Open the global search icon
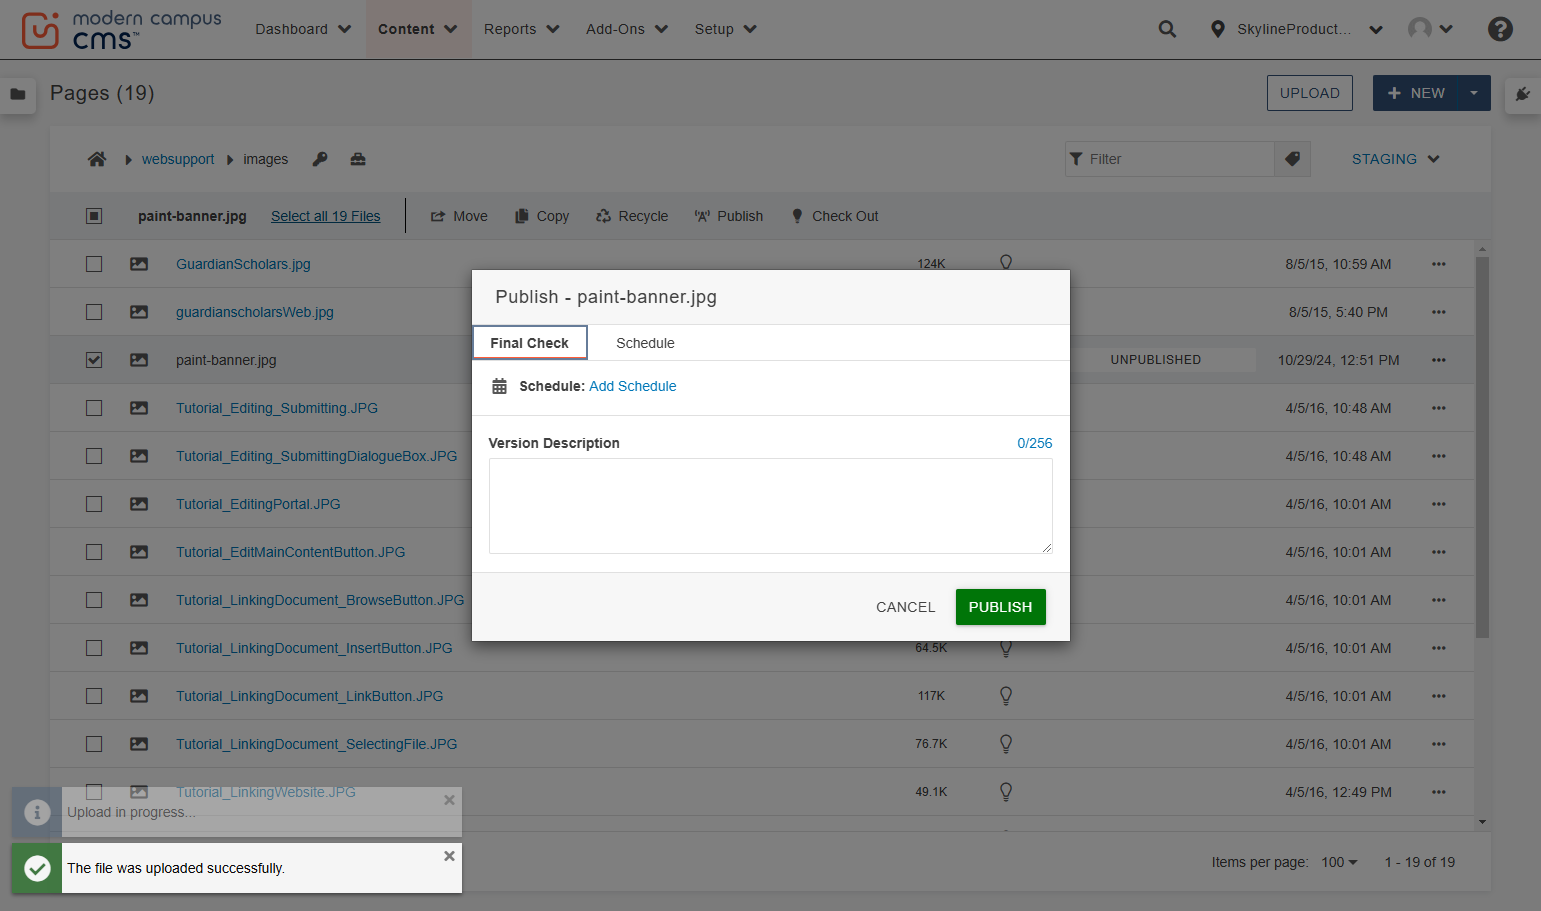The height and width of the screenshot is (911, 1541). (x=1167, y=29)
